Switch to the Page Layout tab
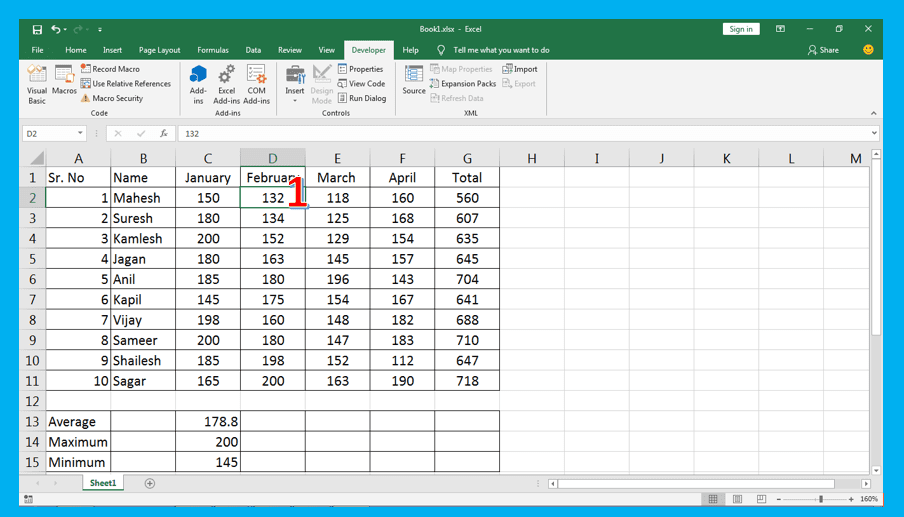The width and height of the screenshot is (904, 517). (160, 50)
